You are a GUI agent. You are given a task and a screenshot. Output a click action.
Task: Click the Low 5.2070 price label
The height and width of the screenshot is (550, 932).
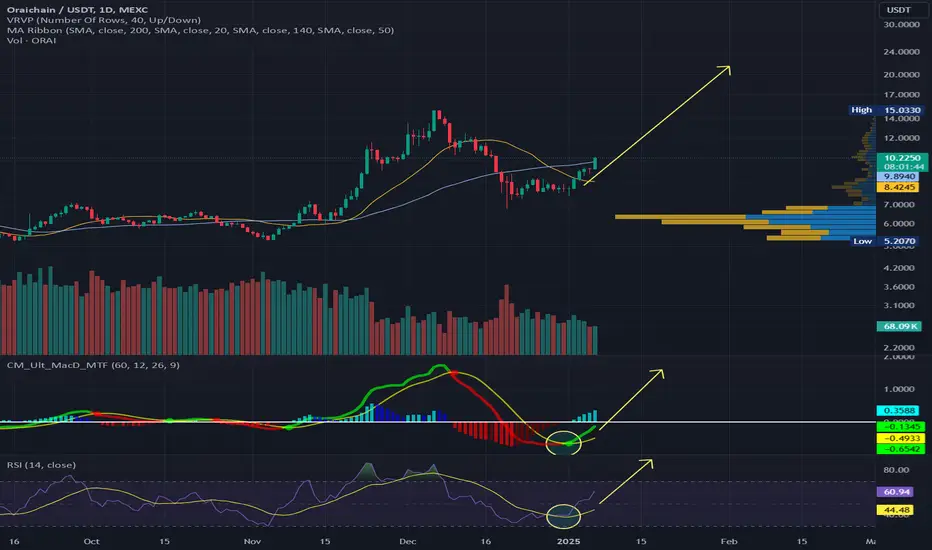tap(886, 241)
